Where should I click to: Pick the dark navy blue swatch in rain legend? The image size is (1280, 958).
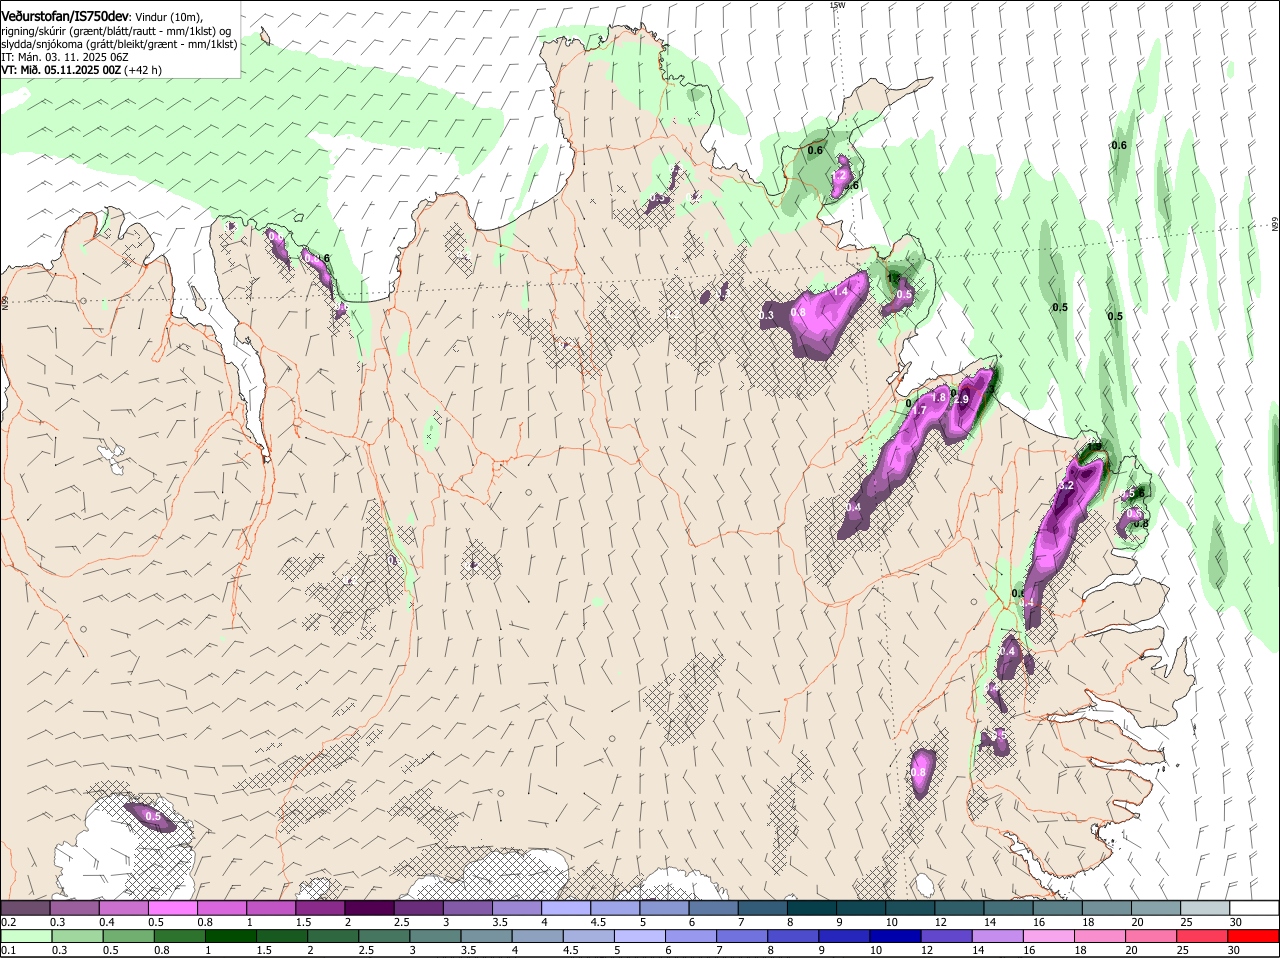pyautogui.click(x=893, y=935)
